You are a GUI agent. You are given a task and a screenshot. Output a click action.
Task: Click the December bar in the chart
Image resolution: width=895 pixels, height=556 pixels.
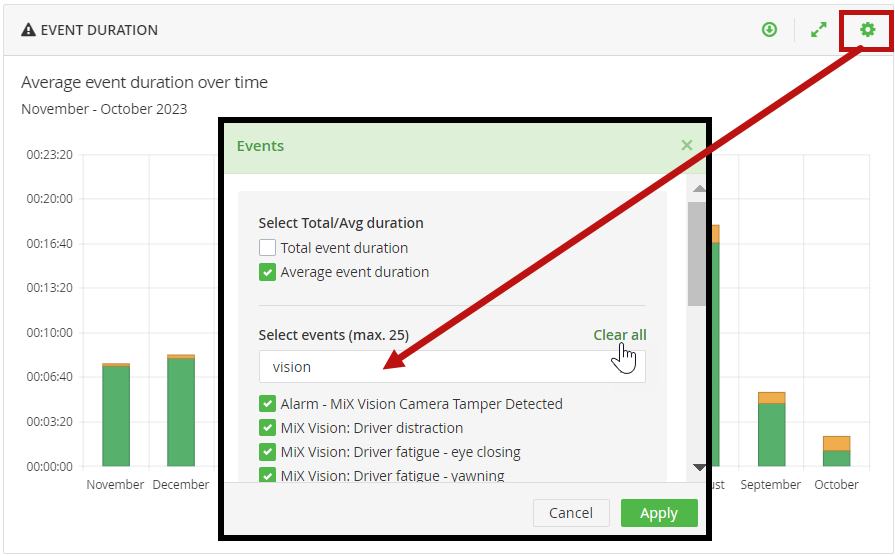(x=181, y=410)
